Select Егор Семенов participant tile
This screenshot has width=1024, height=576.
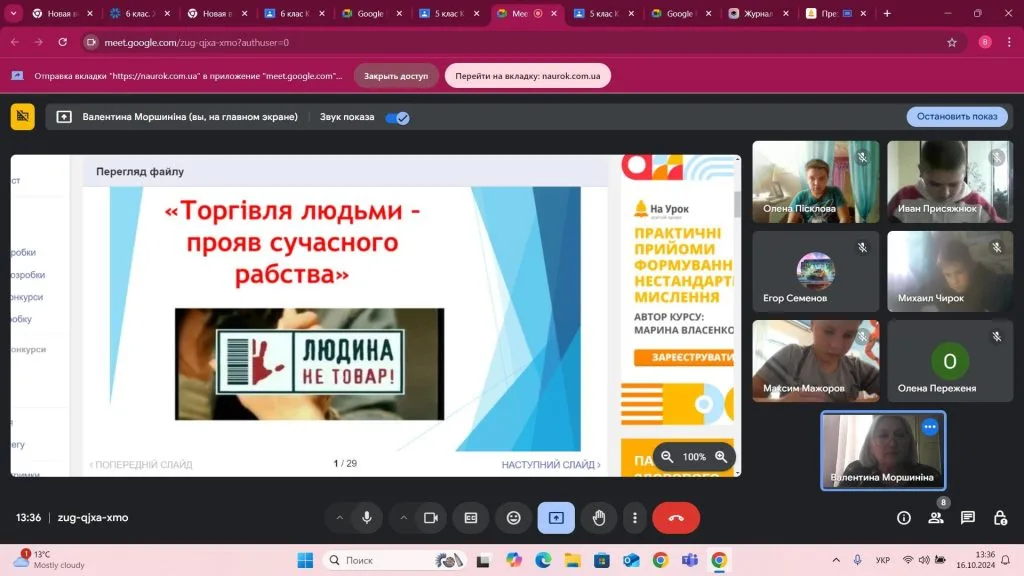point(816,271)
